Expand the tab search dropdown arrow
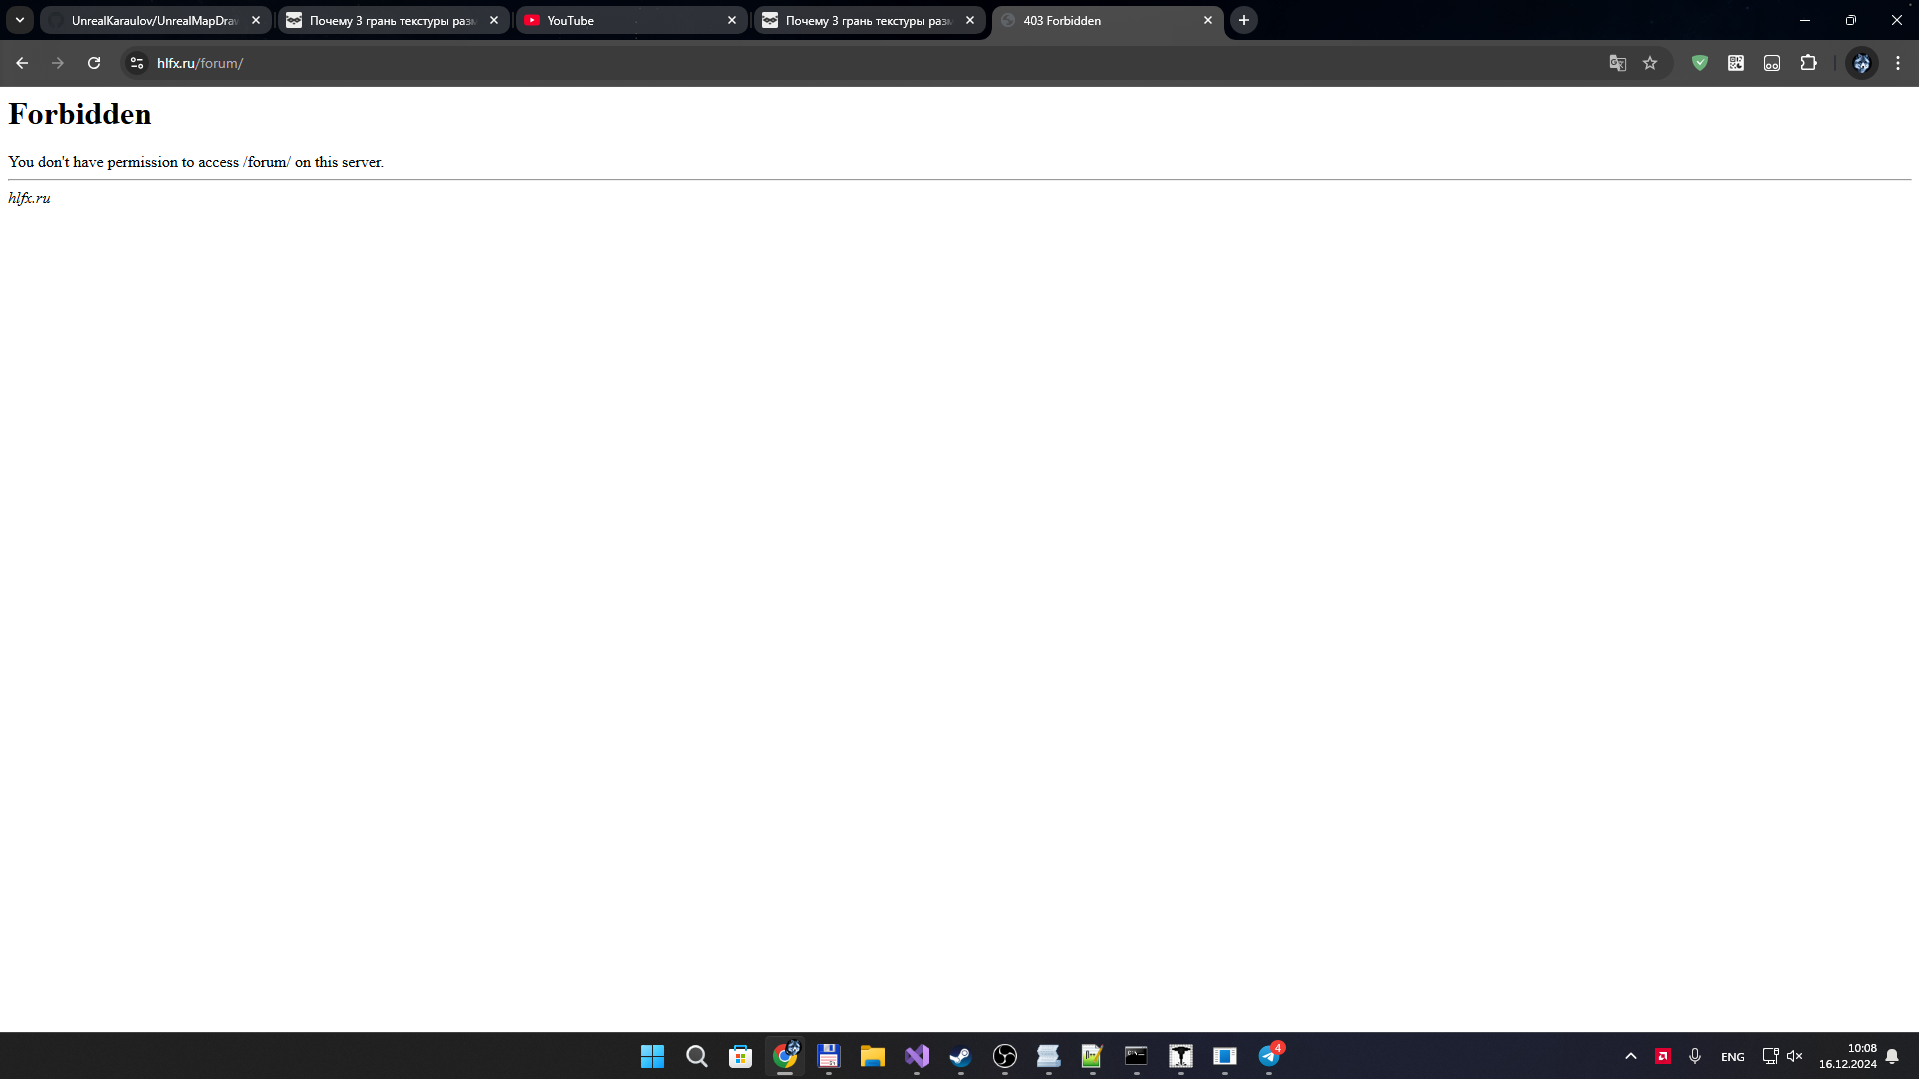 pos(20,20)
